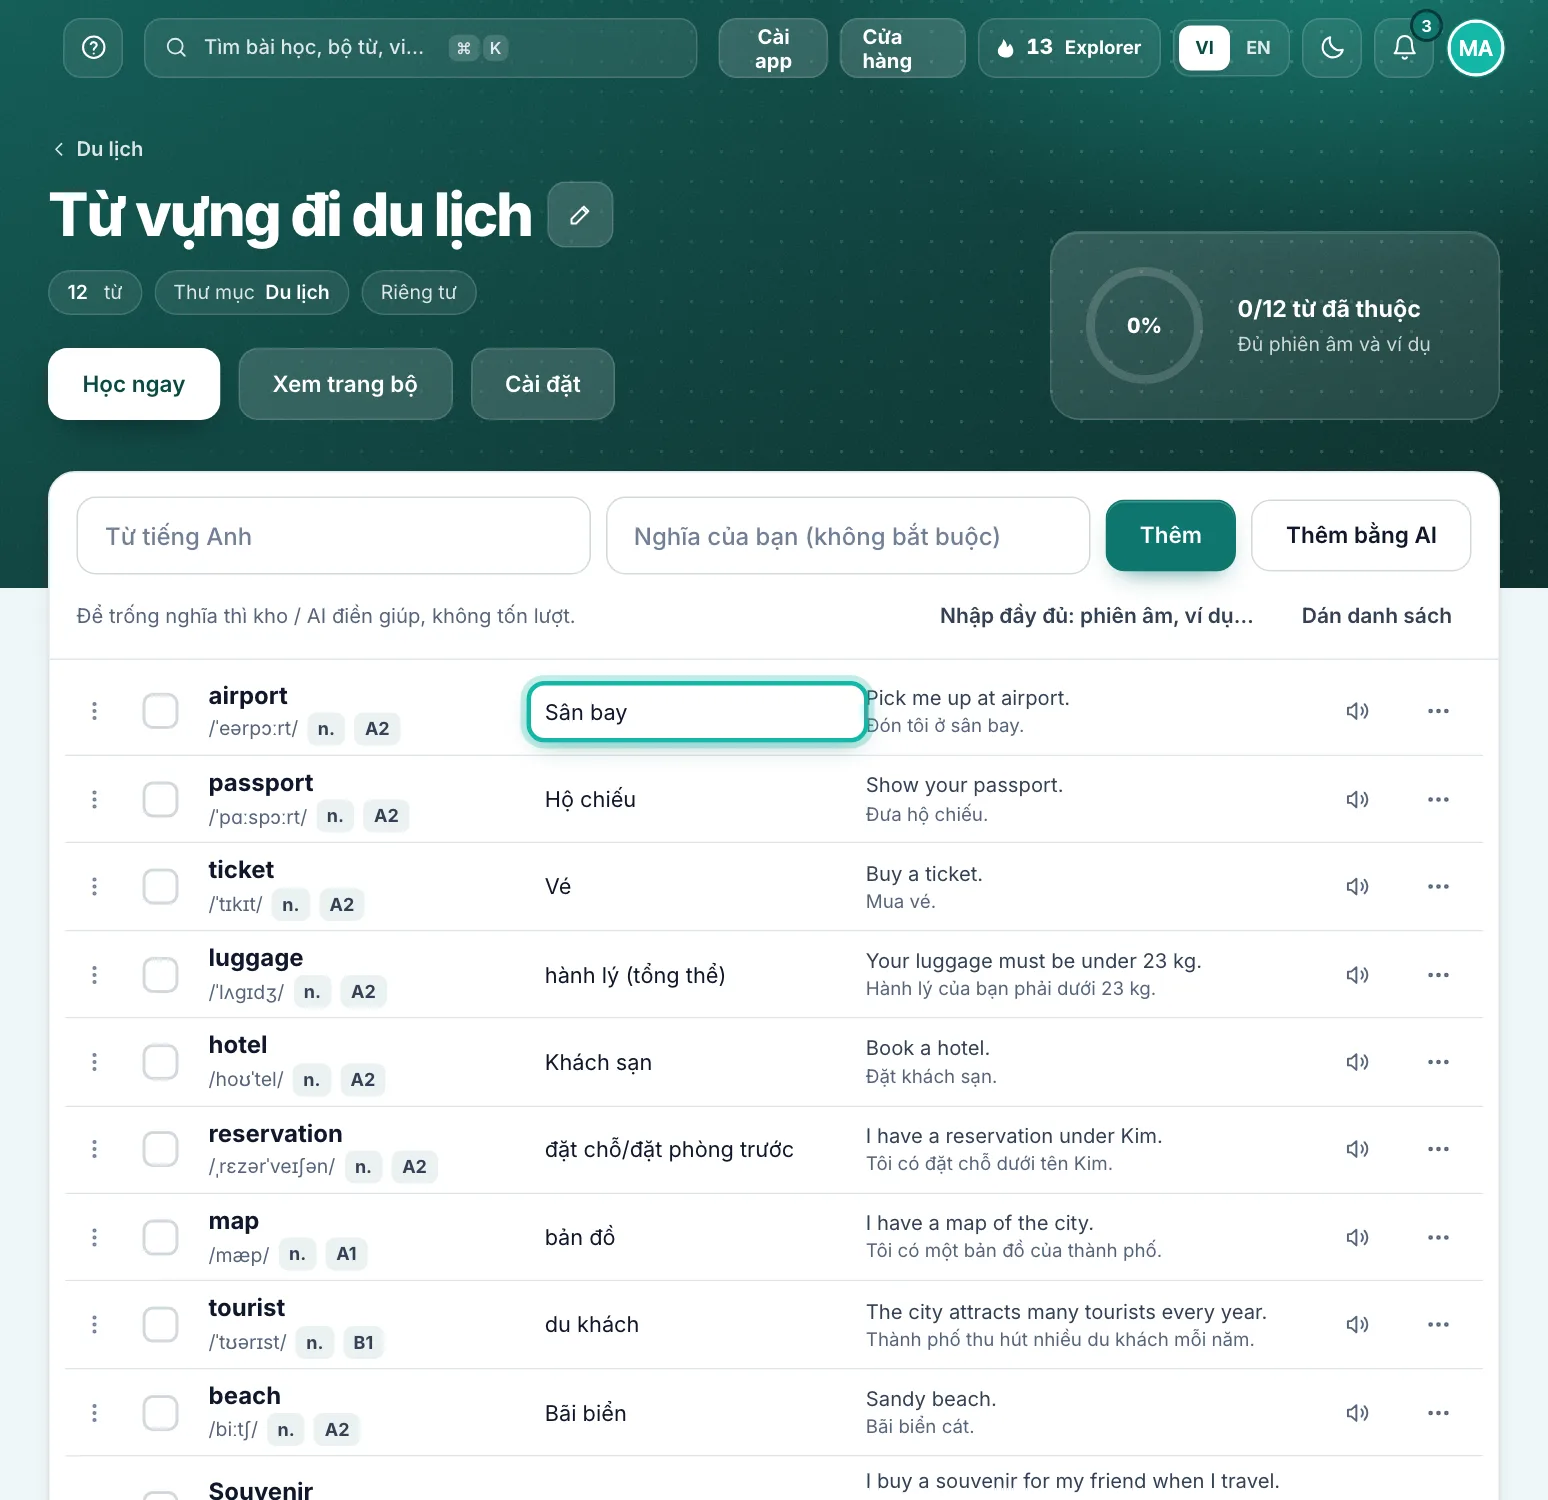1548x1500 pixels.
Task: Open MA user avatar menu
Action: 1475,48
